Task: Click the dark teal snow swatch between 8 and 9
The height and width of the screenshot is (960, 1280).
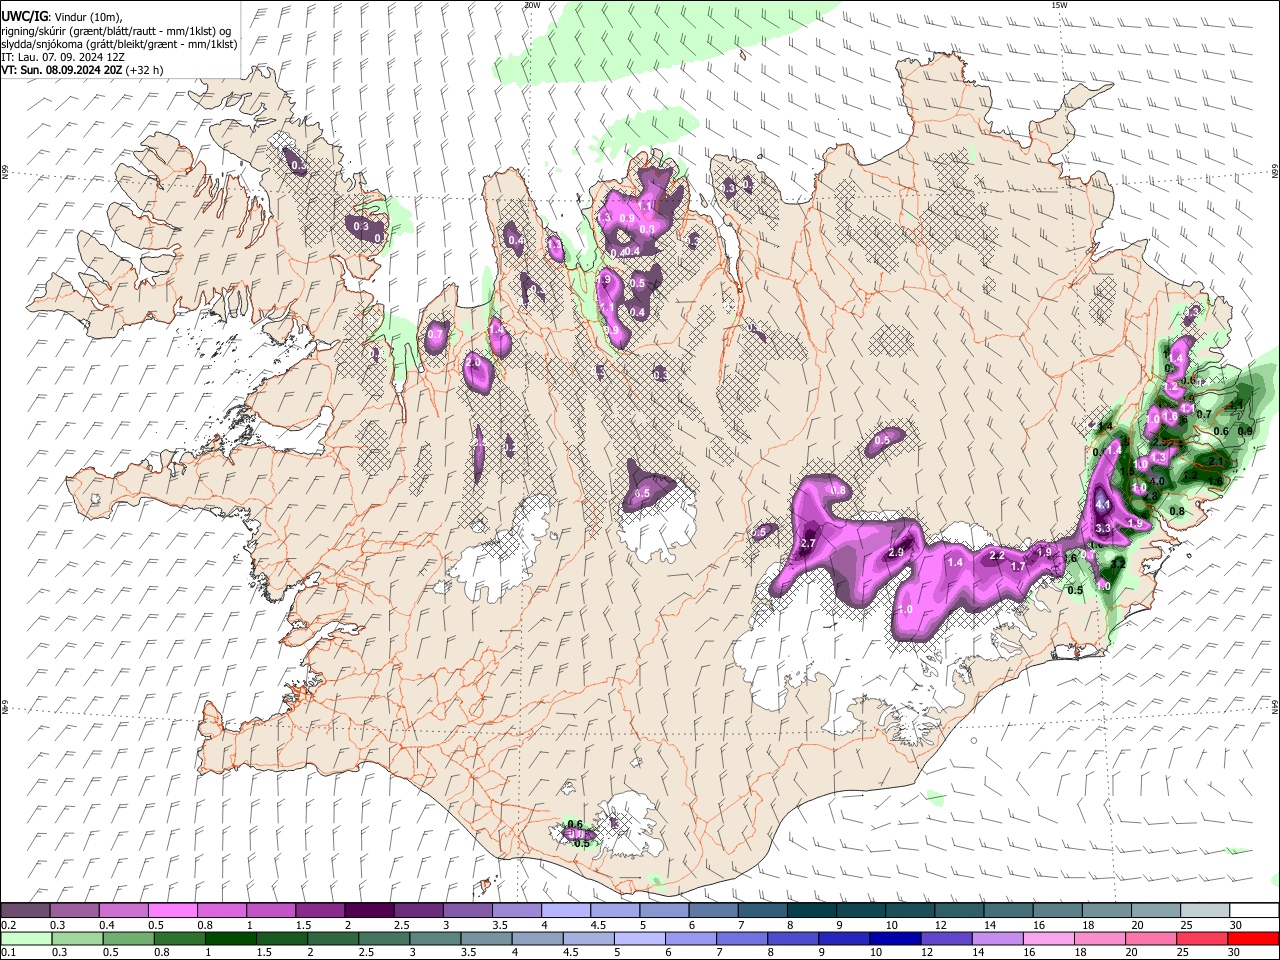Action: click(811, 911)
